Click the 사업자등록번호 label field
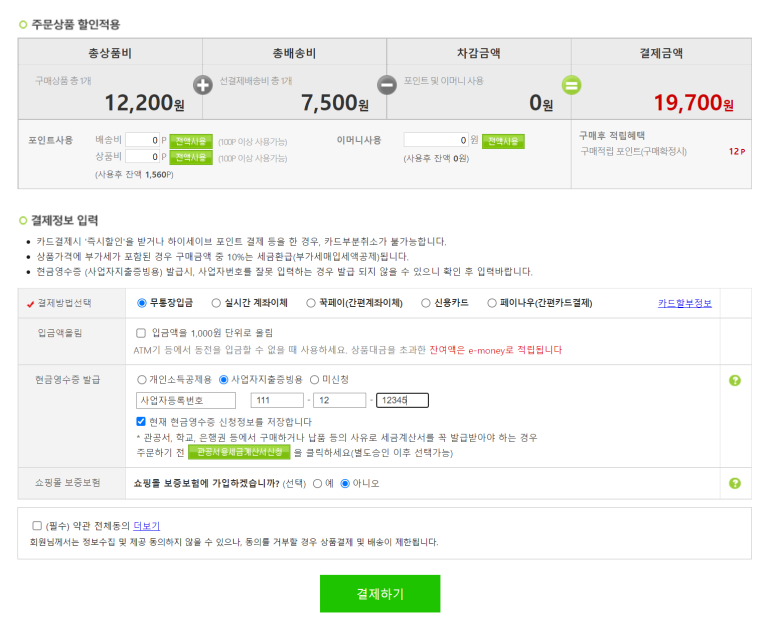 click(186, 400)
